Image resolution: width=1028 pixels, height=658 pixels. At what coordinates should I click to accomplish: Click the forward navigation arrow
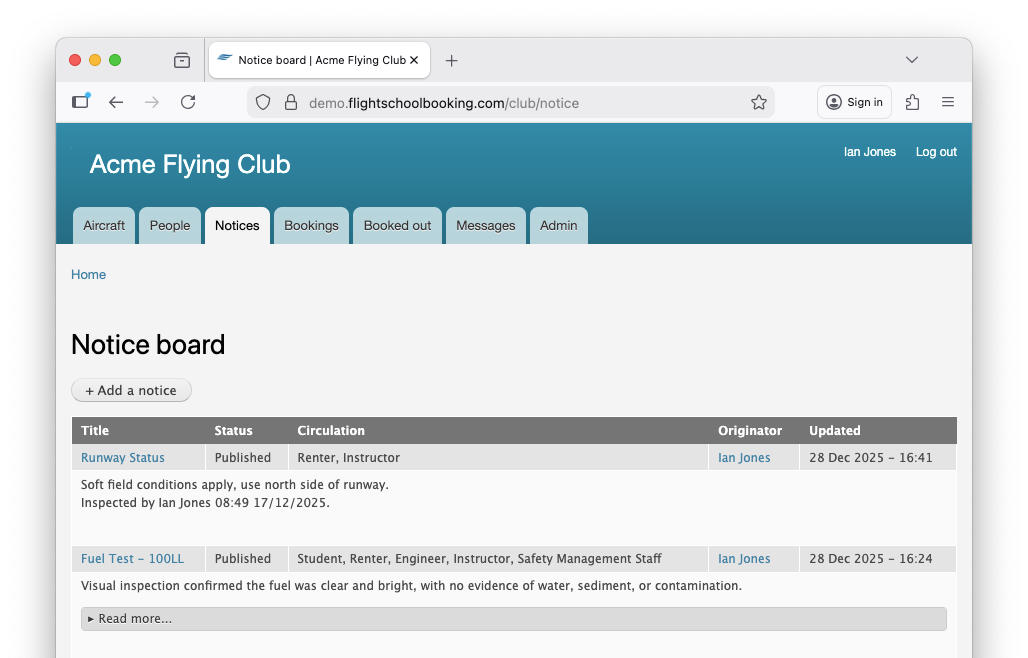point(152,101)
